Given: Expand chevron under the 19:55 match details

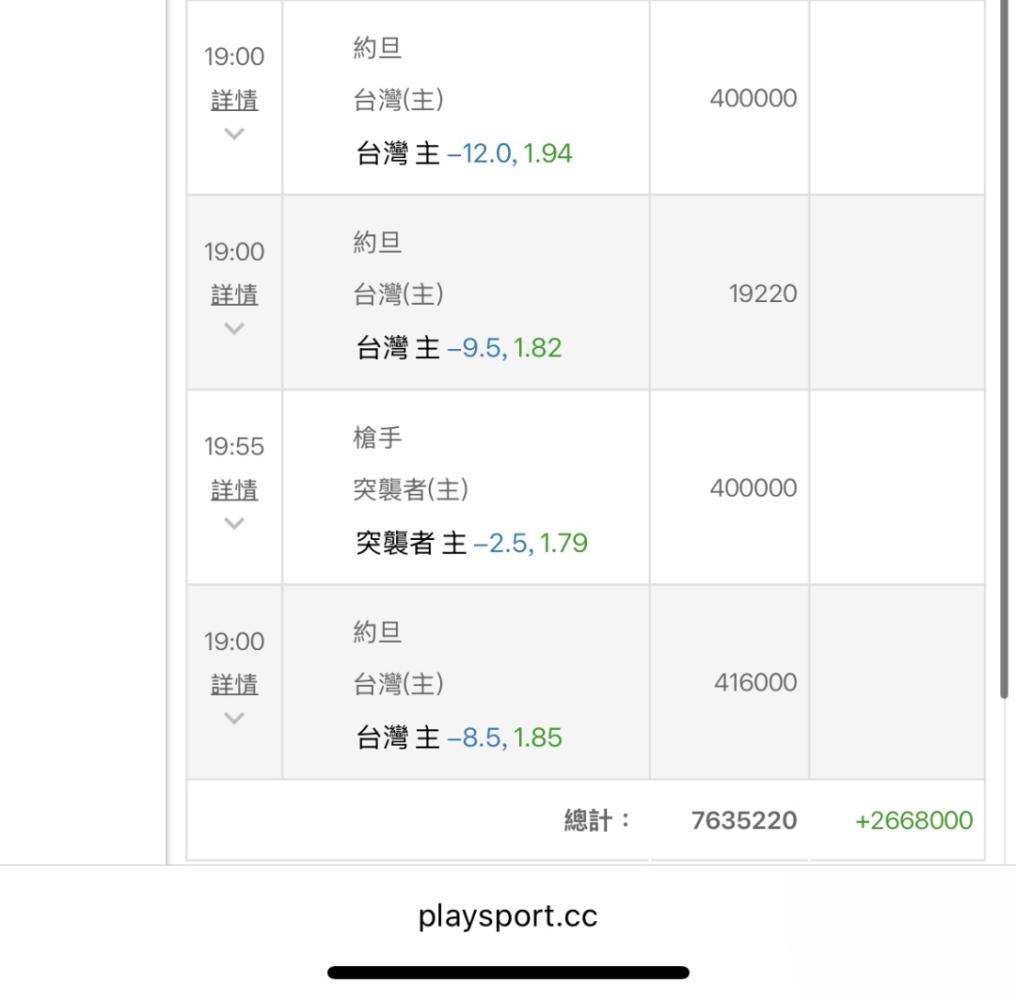Looking at the screenshot, I should [x=234, y=523].
